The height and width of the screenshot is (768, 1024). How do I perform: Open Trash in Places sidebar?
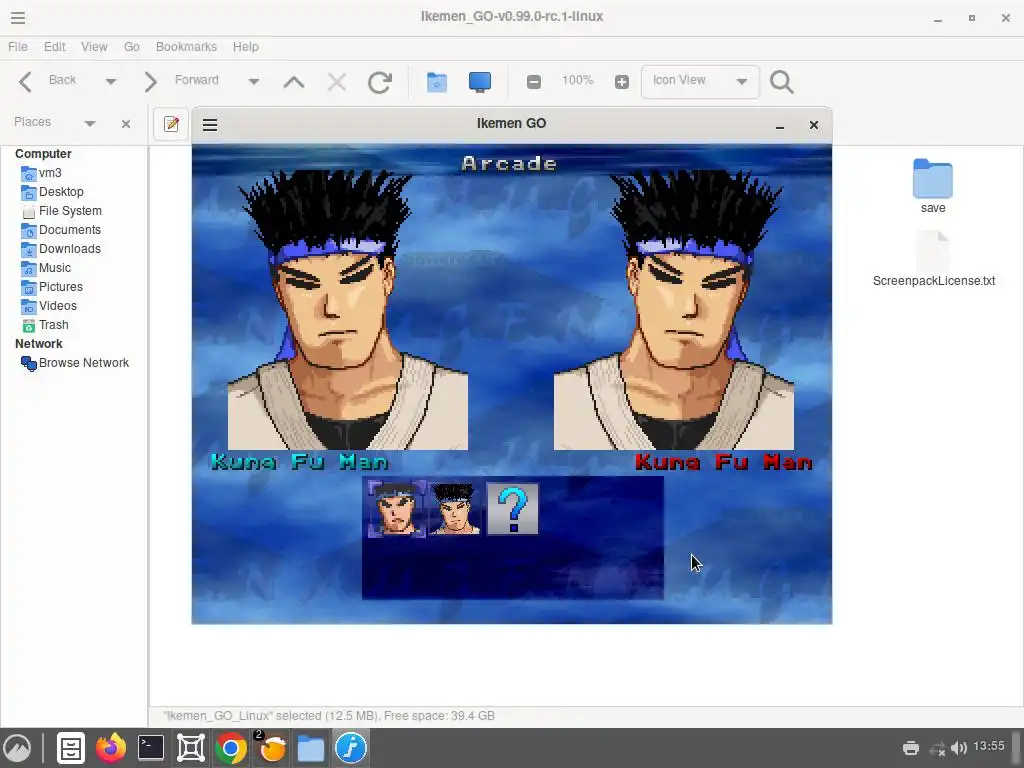coord(53,325)
